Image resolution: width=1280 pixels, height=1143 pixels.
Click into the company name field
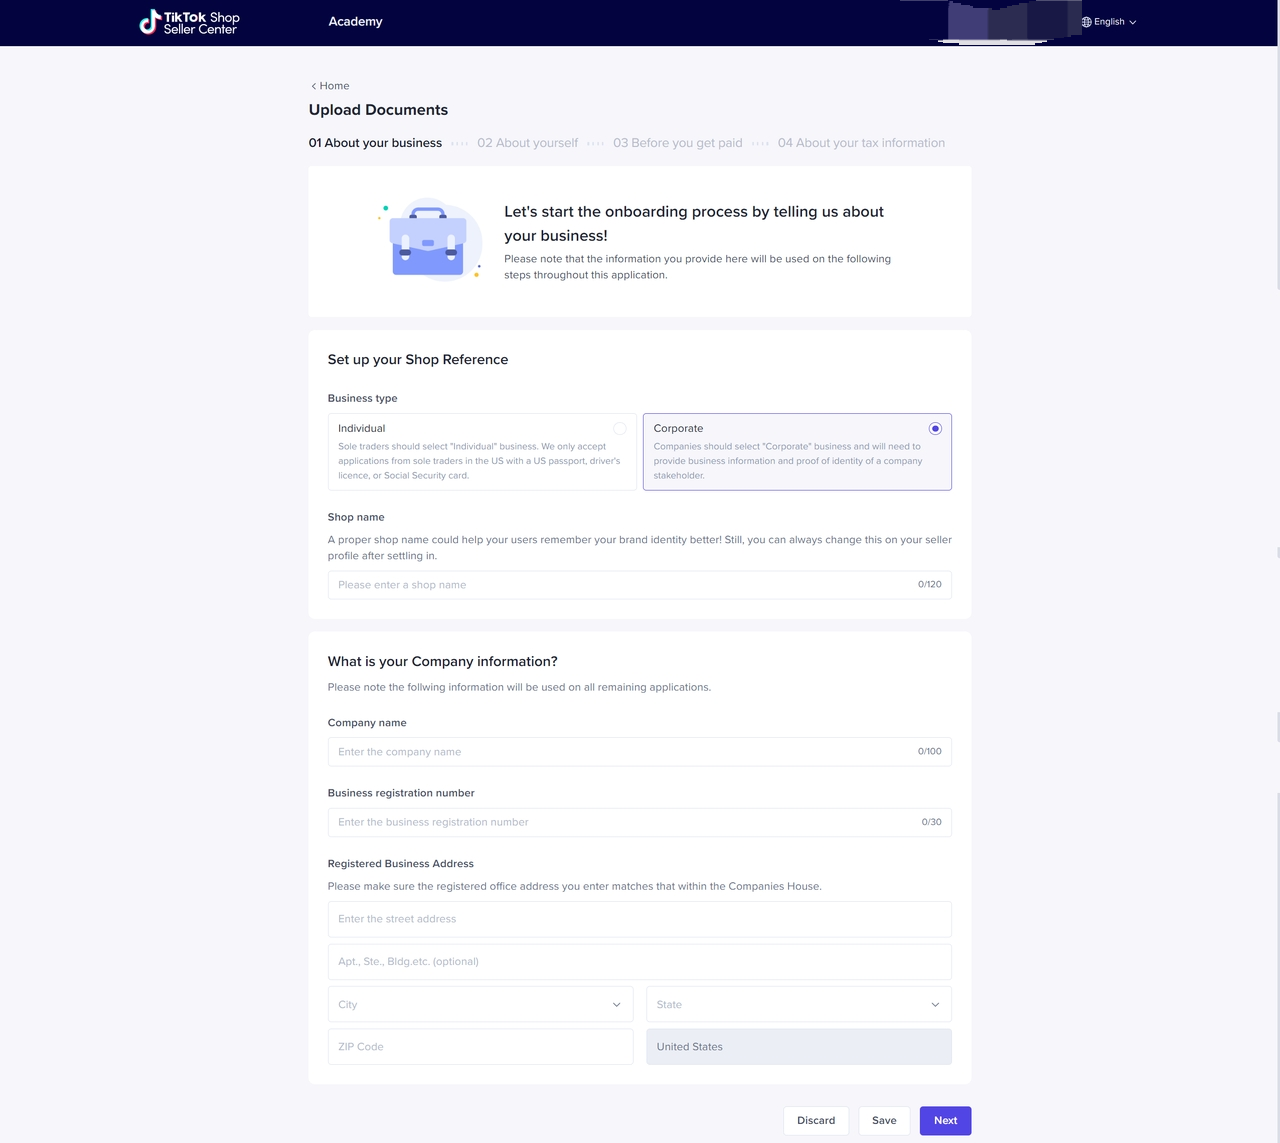[x=620, y=752]
